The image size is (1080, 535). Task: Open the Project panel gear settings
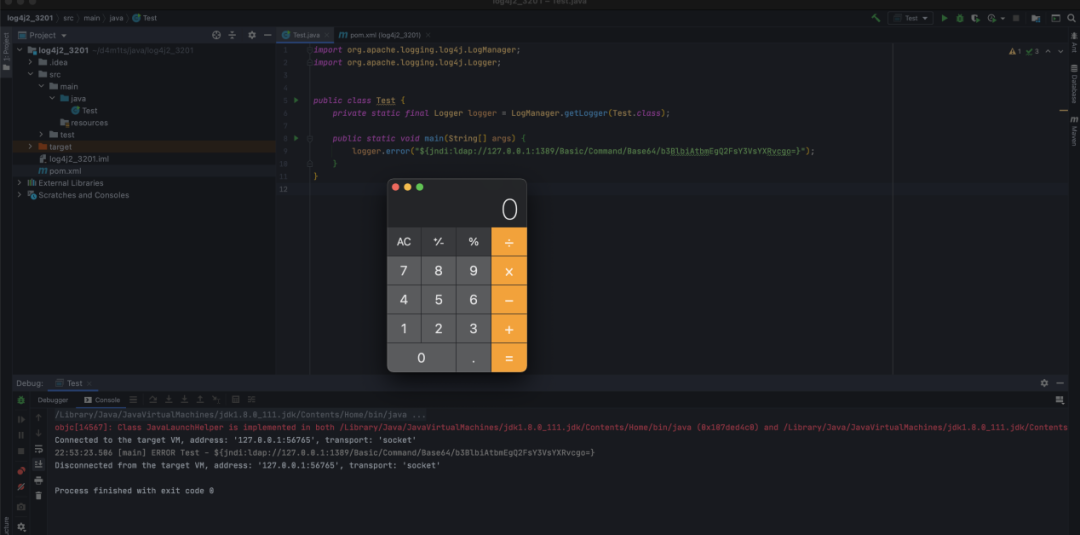coord(251,35)
